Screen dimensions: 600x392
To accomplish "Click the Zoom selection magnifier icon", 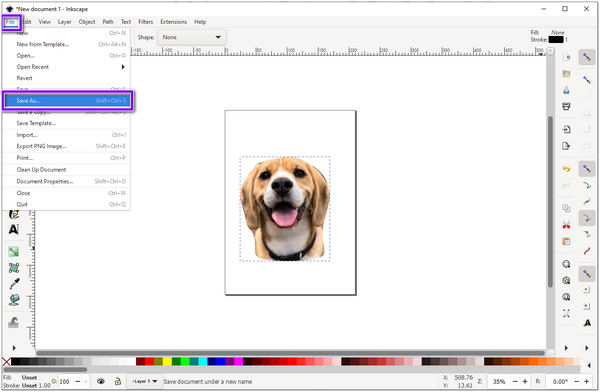I will [567, 264].
